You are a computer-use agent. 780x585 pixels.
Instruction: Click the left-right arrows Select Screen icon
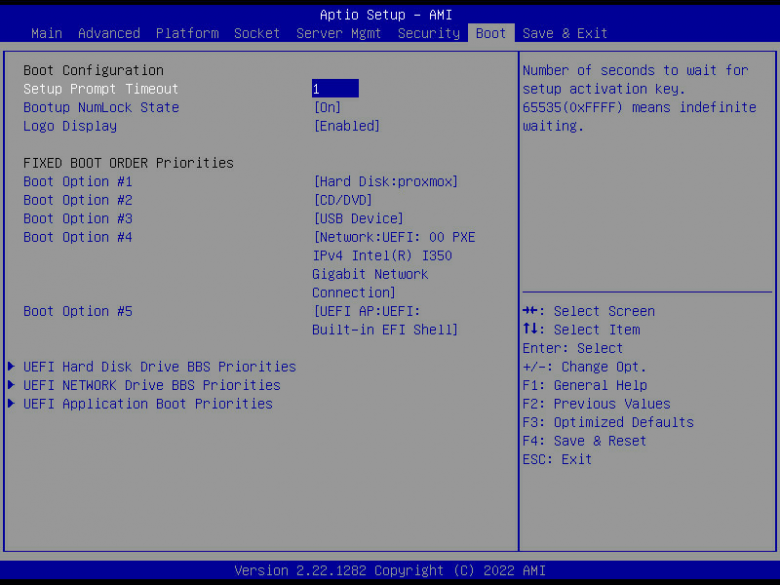pos(530,311)
